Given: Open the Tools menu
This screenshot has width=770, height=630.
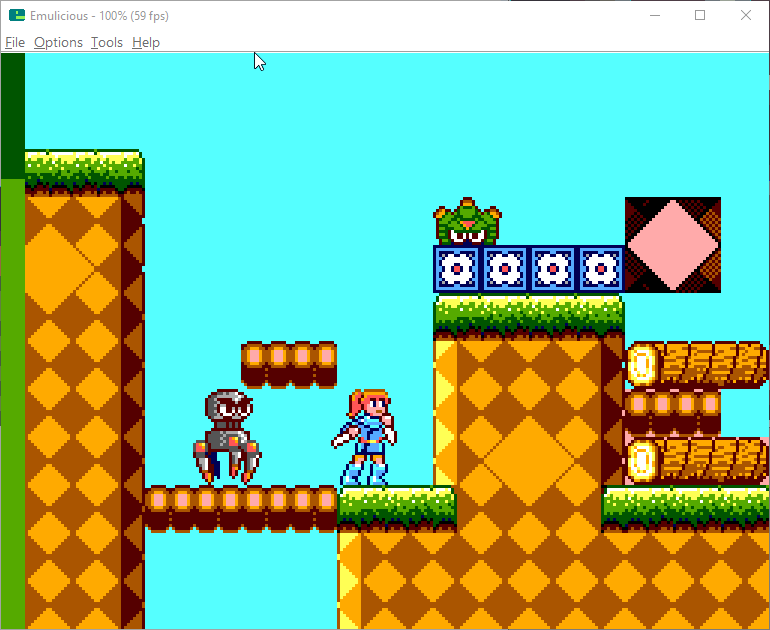Looking at the screenshot, I should pos(107,43).
